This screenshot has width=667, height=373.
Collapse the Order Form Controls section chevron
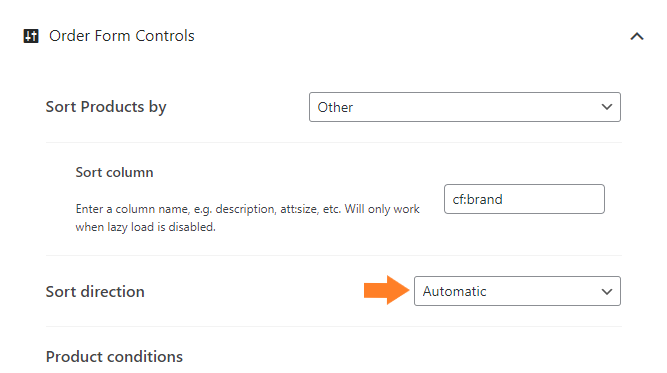636,37
